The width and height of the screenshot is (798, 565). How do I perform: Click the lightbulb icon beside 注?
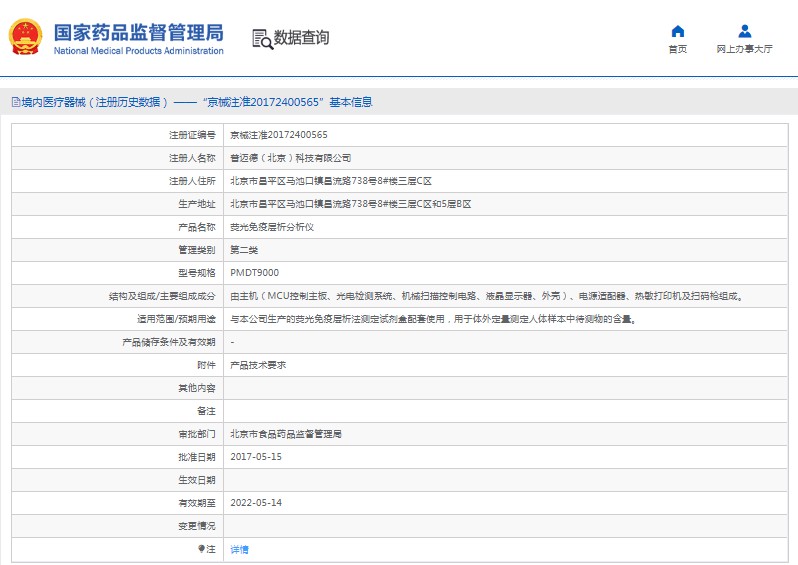201,549
